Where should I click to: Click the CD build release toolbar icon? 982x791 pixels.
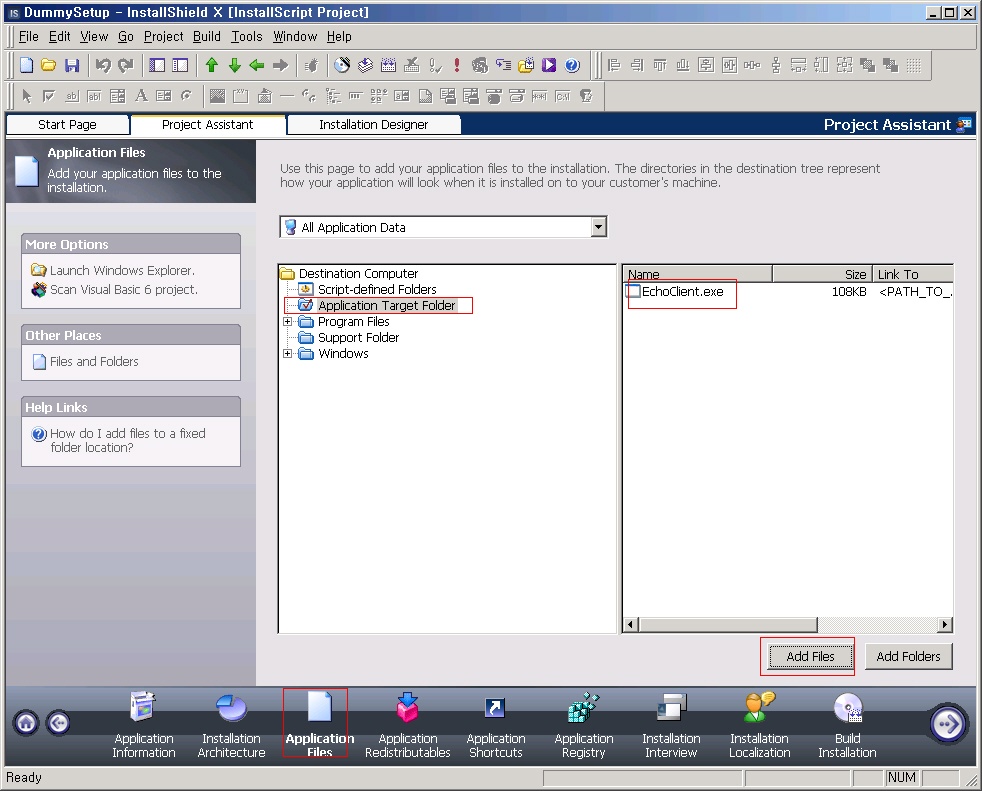click(x=341, y=65)
